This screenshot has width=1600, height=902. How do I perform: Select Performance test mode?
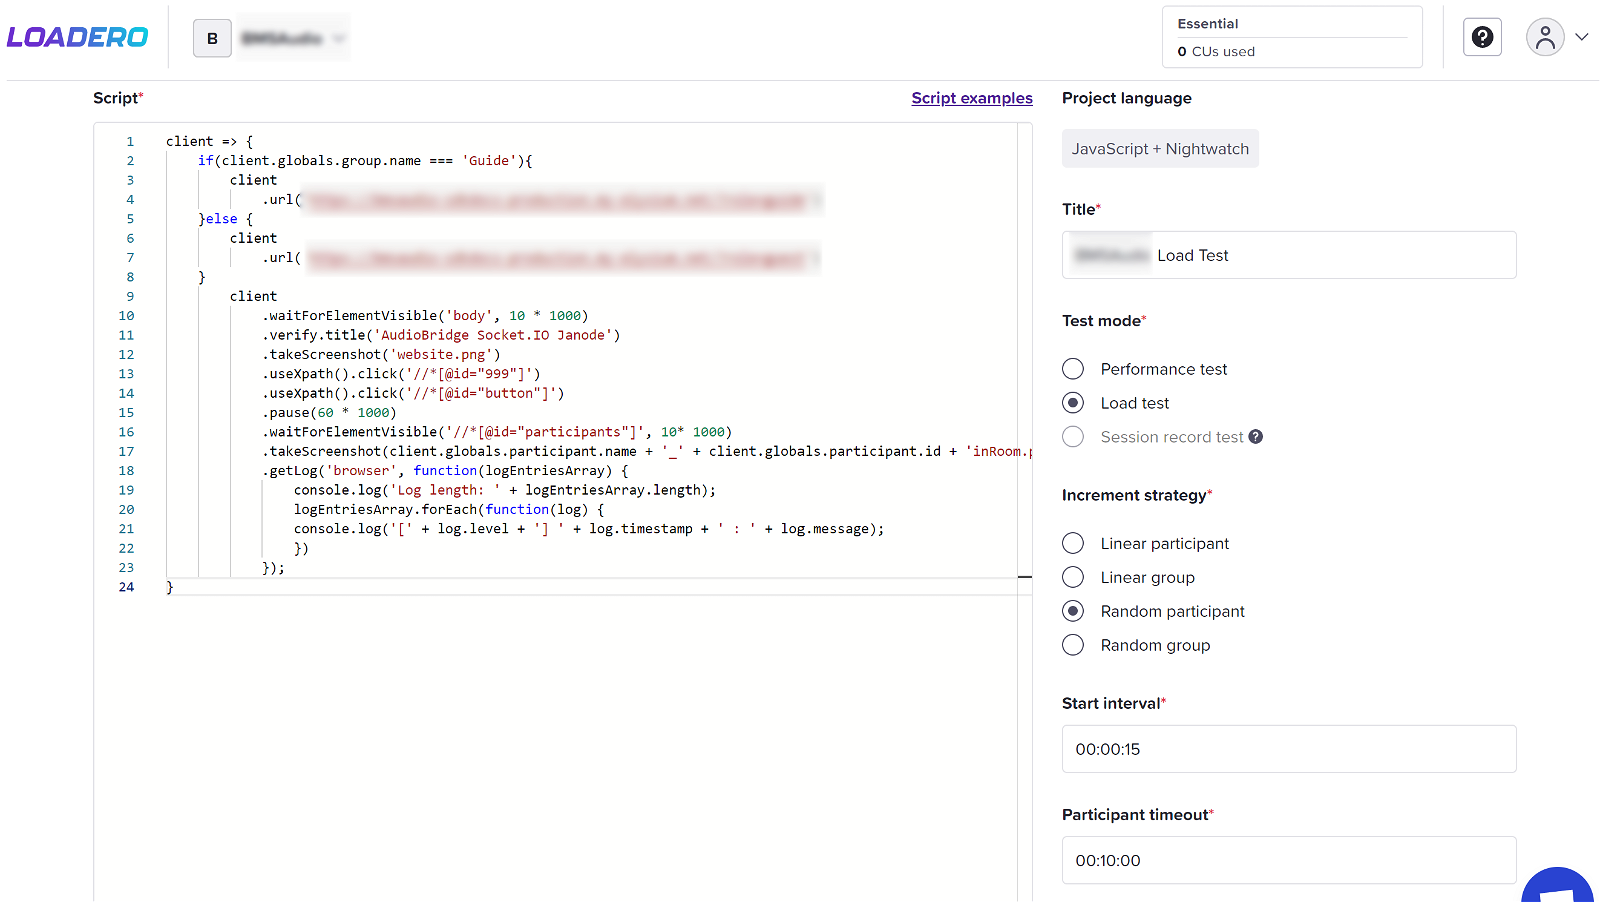pos(1073,369)
